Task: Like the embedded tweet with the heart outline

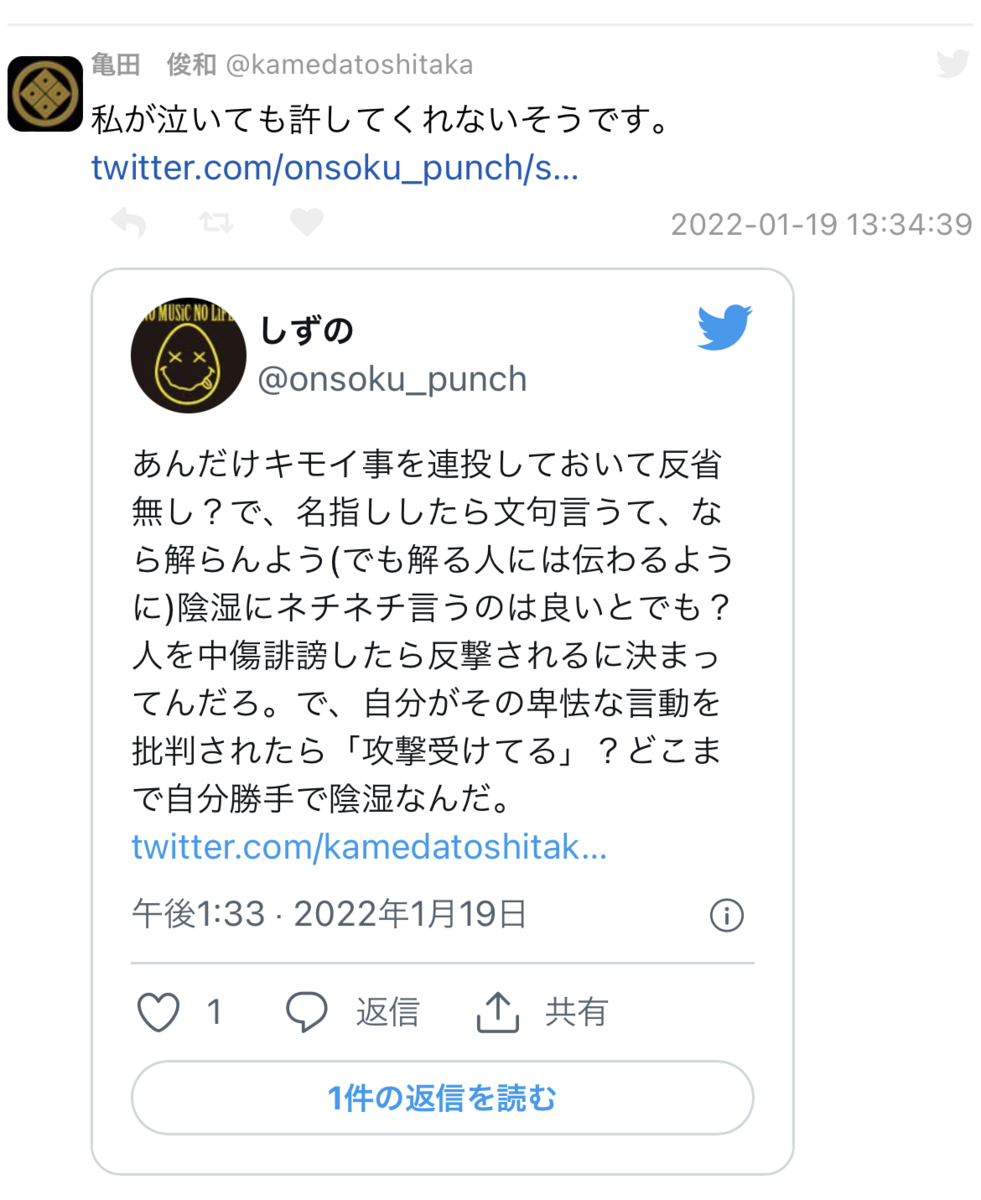Action: (x=157, y=1012)
